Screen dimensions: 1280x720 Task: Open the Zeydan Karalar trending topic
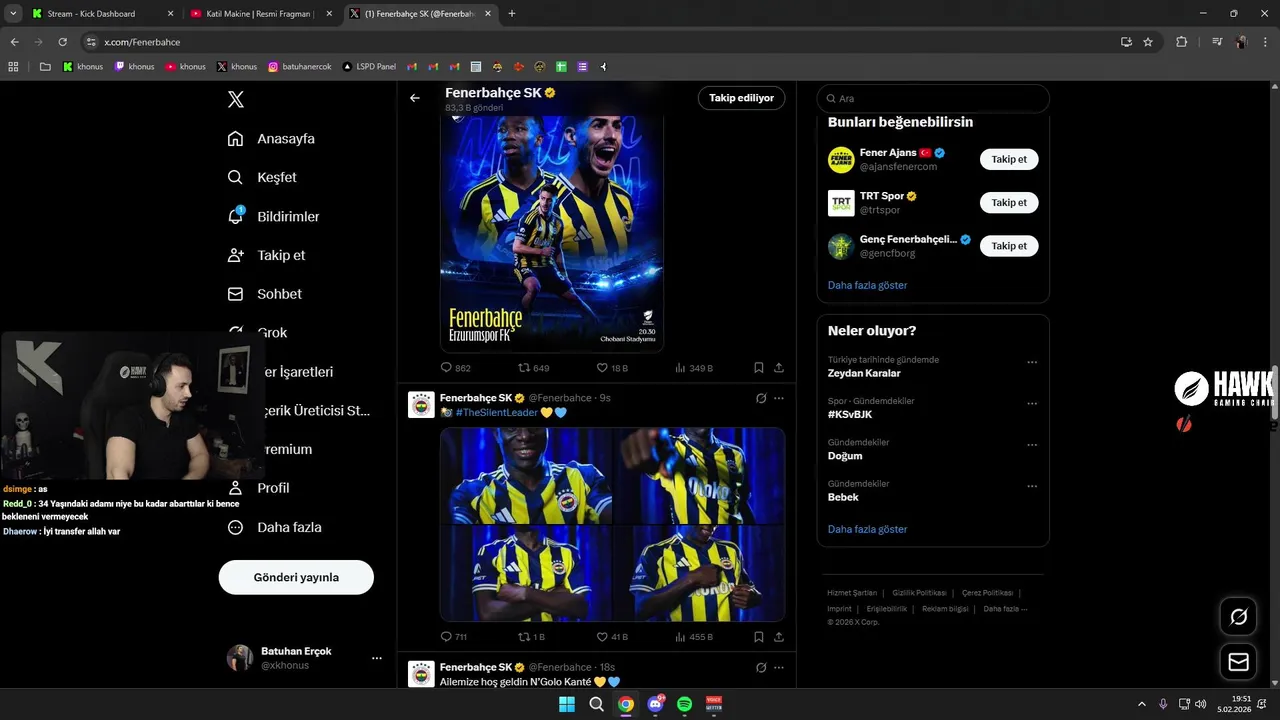click(x=864, y=373)
